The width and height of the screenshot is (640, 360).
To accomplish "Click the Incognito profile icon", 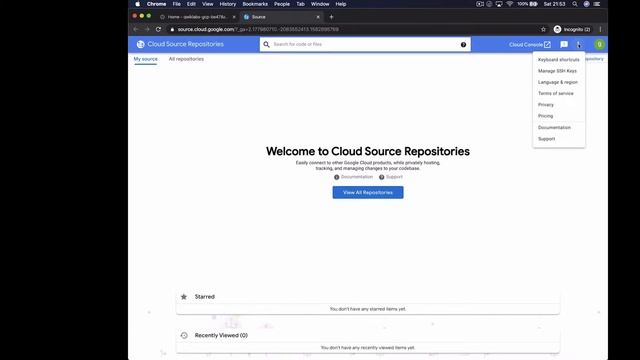I will (x=557, y=29).
